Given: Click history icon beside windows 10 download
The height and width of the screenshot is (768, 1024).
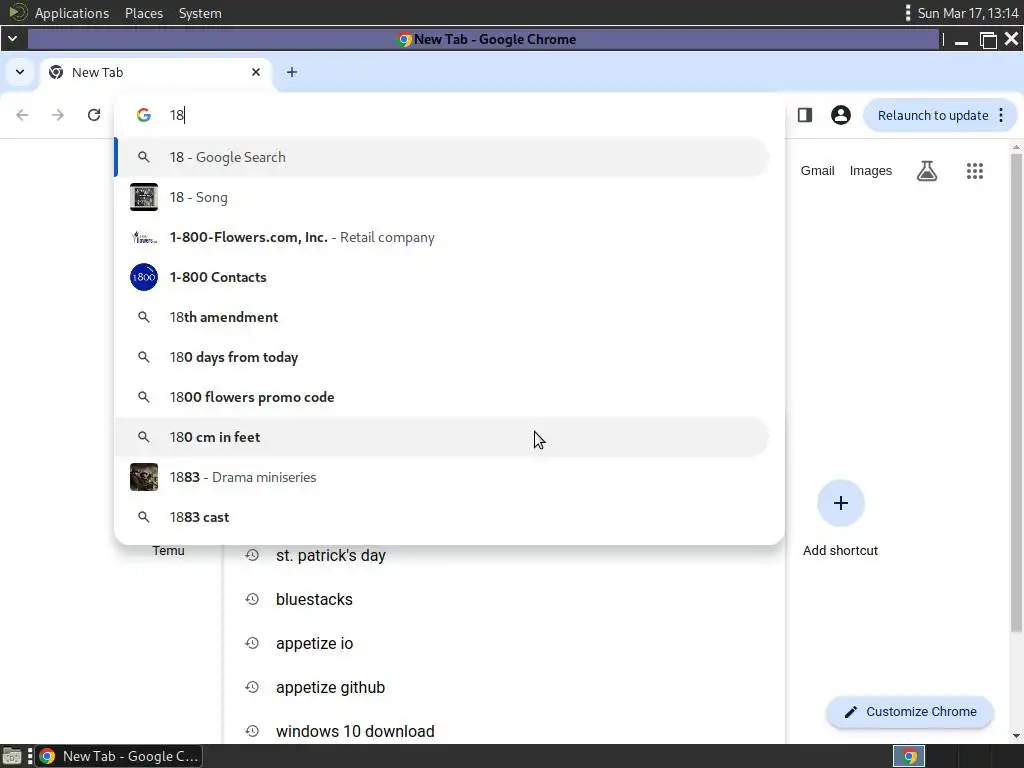Looking at the screenshot, I should pyautogui.click(x=252, y=731).
